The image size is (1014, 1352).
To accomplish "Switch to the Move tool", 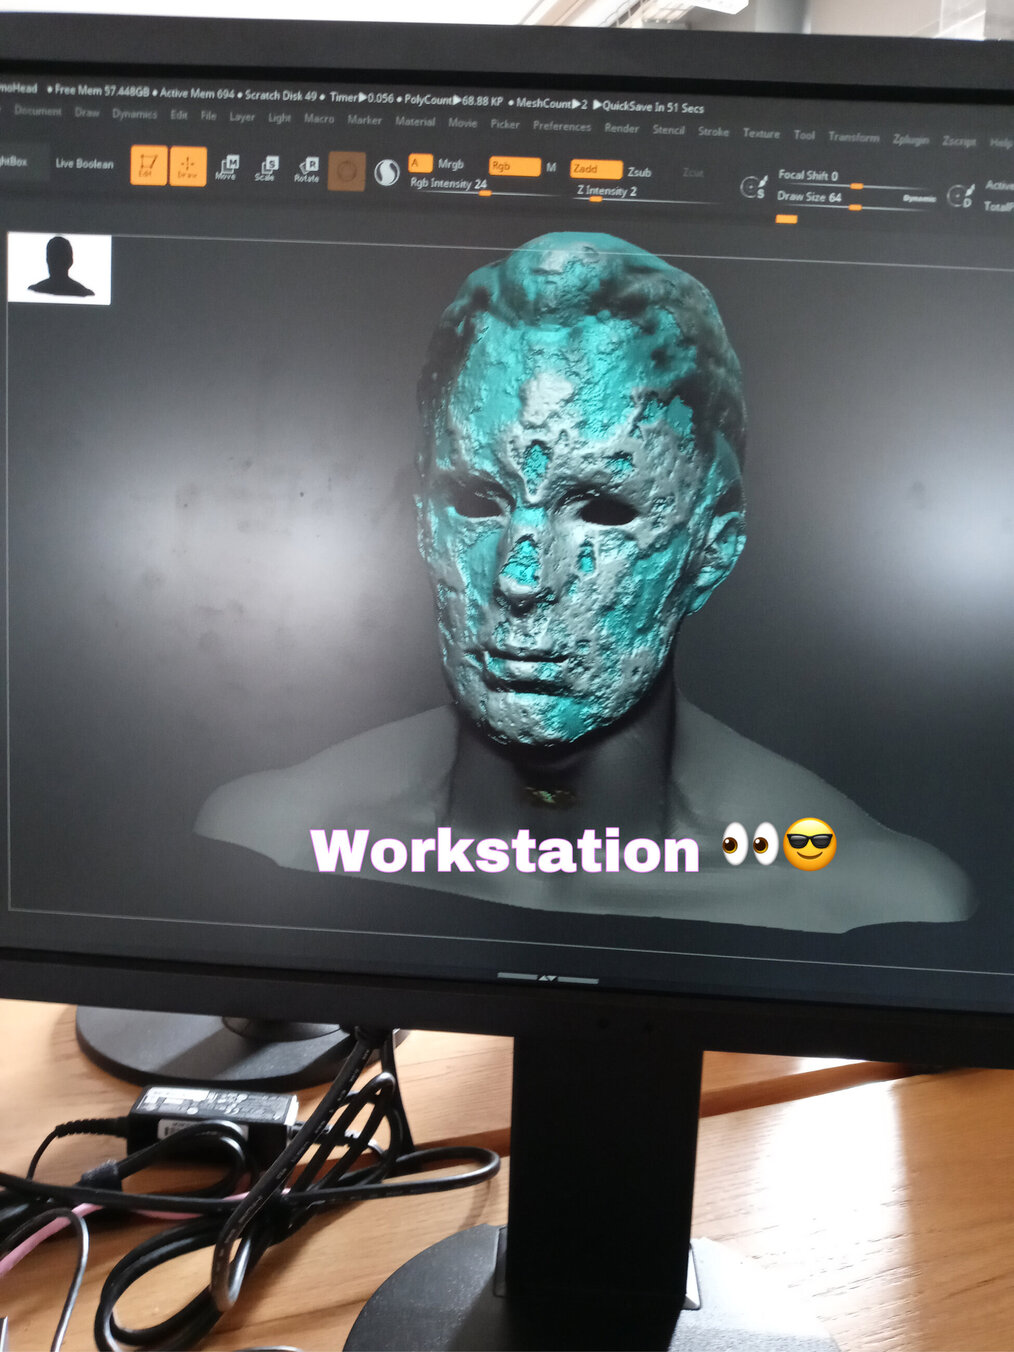I will 226,168.
